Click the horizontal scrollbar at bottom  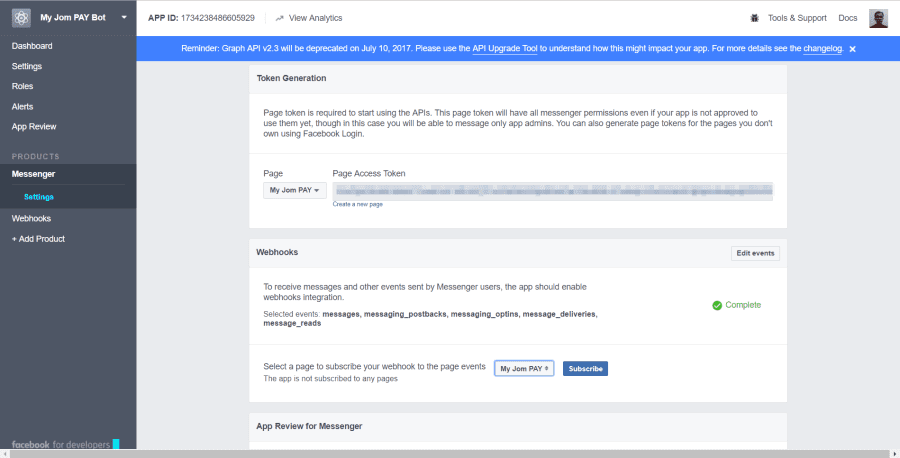point(449,454)
